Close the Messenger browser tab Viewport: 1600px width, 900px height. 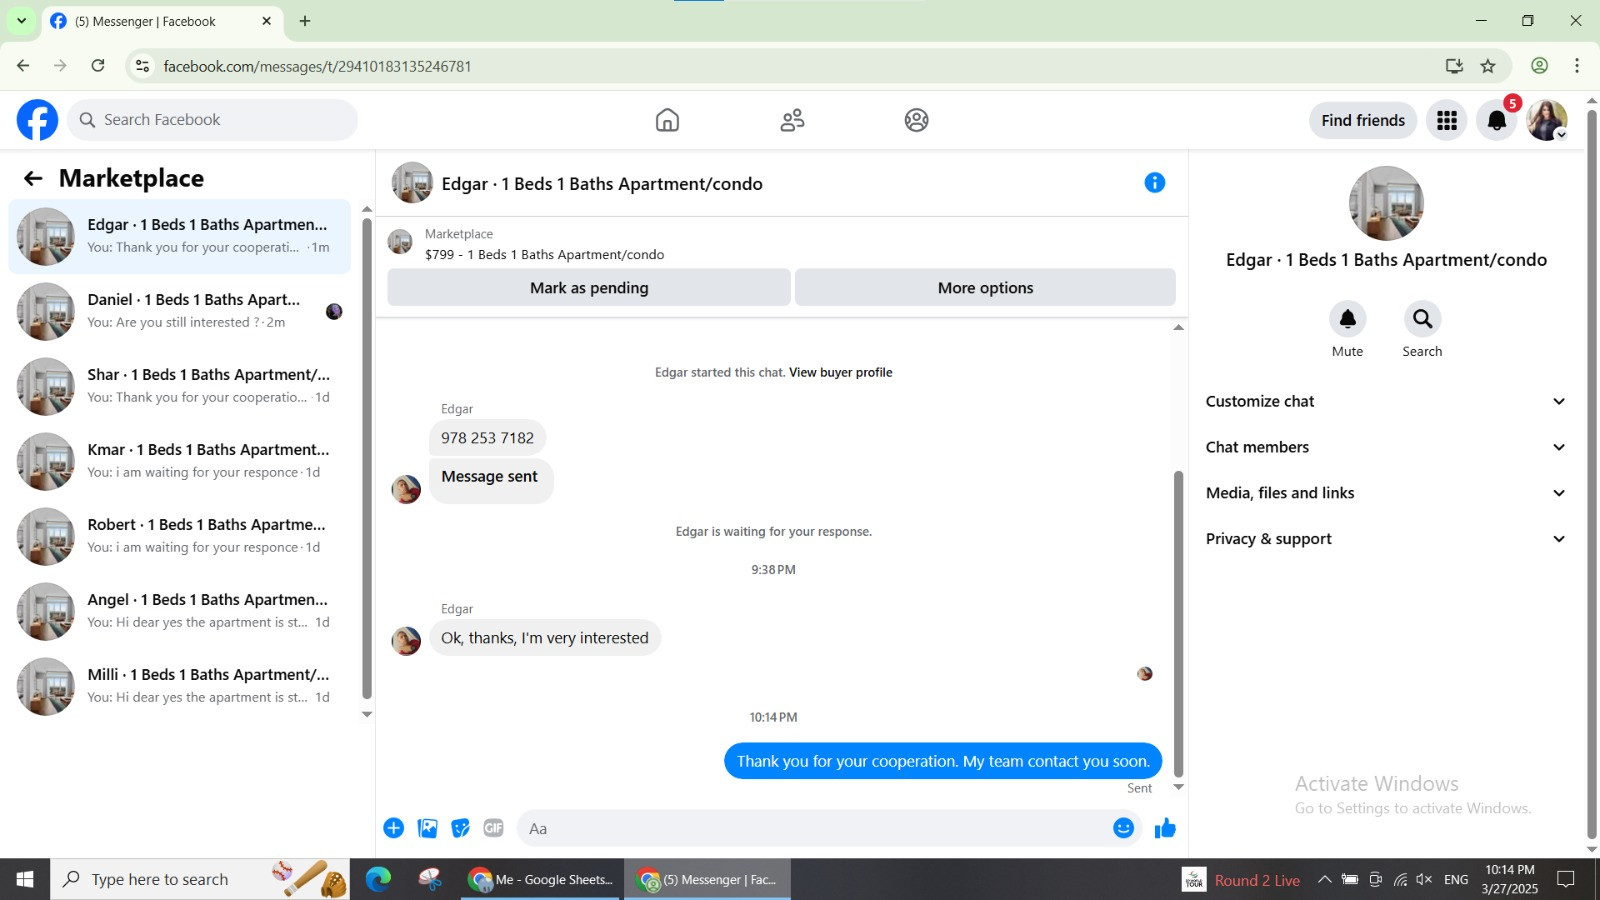point(266,21)
